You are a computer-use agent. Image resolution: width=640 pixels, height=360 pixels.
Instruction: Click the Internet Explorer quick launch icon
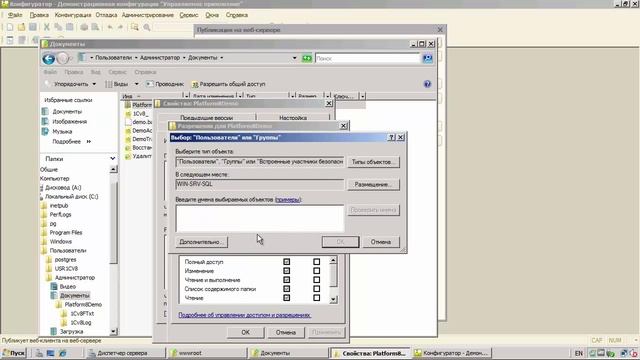62,353
